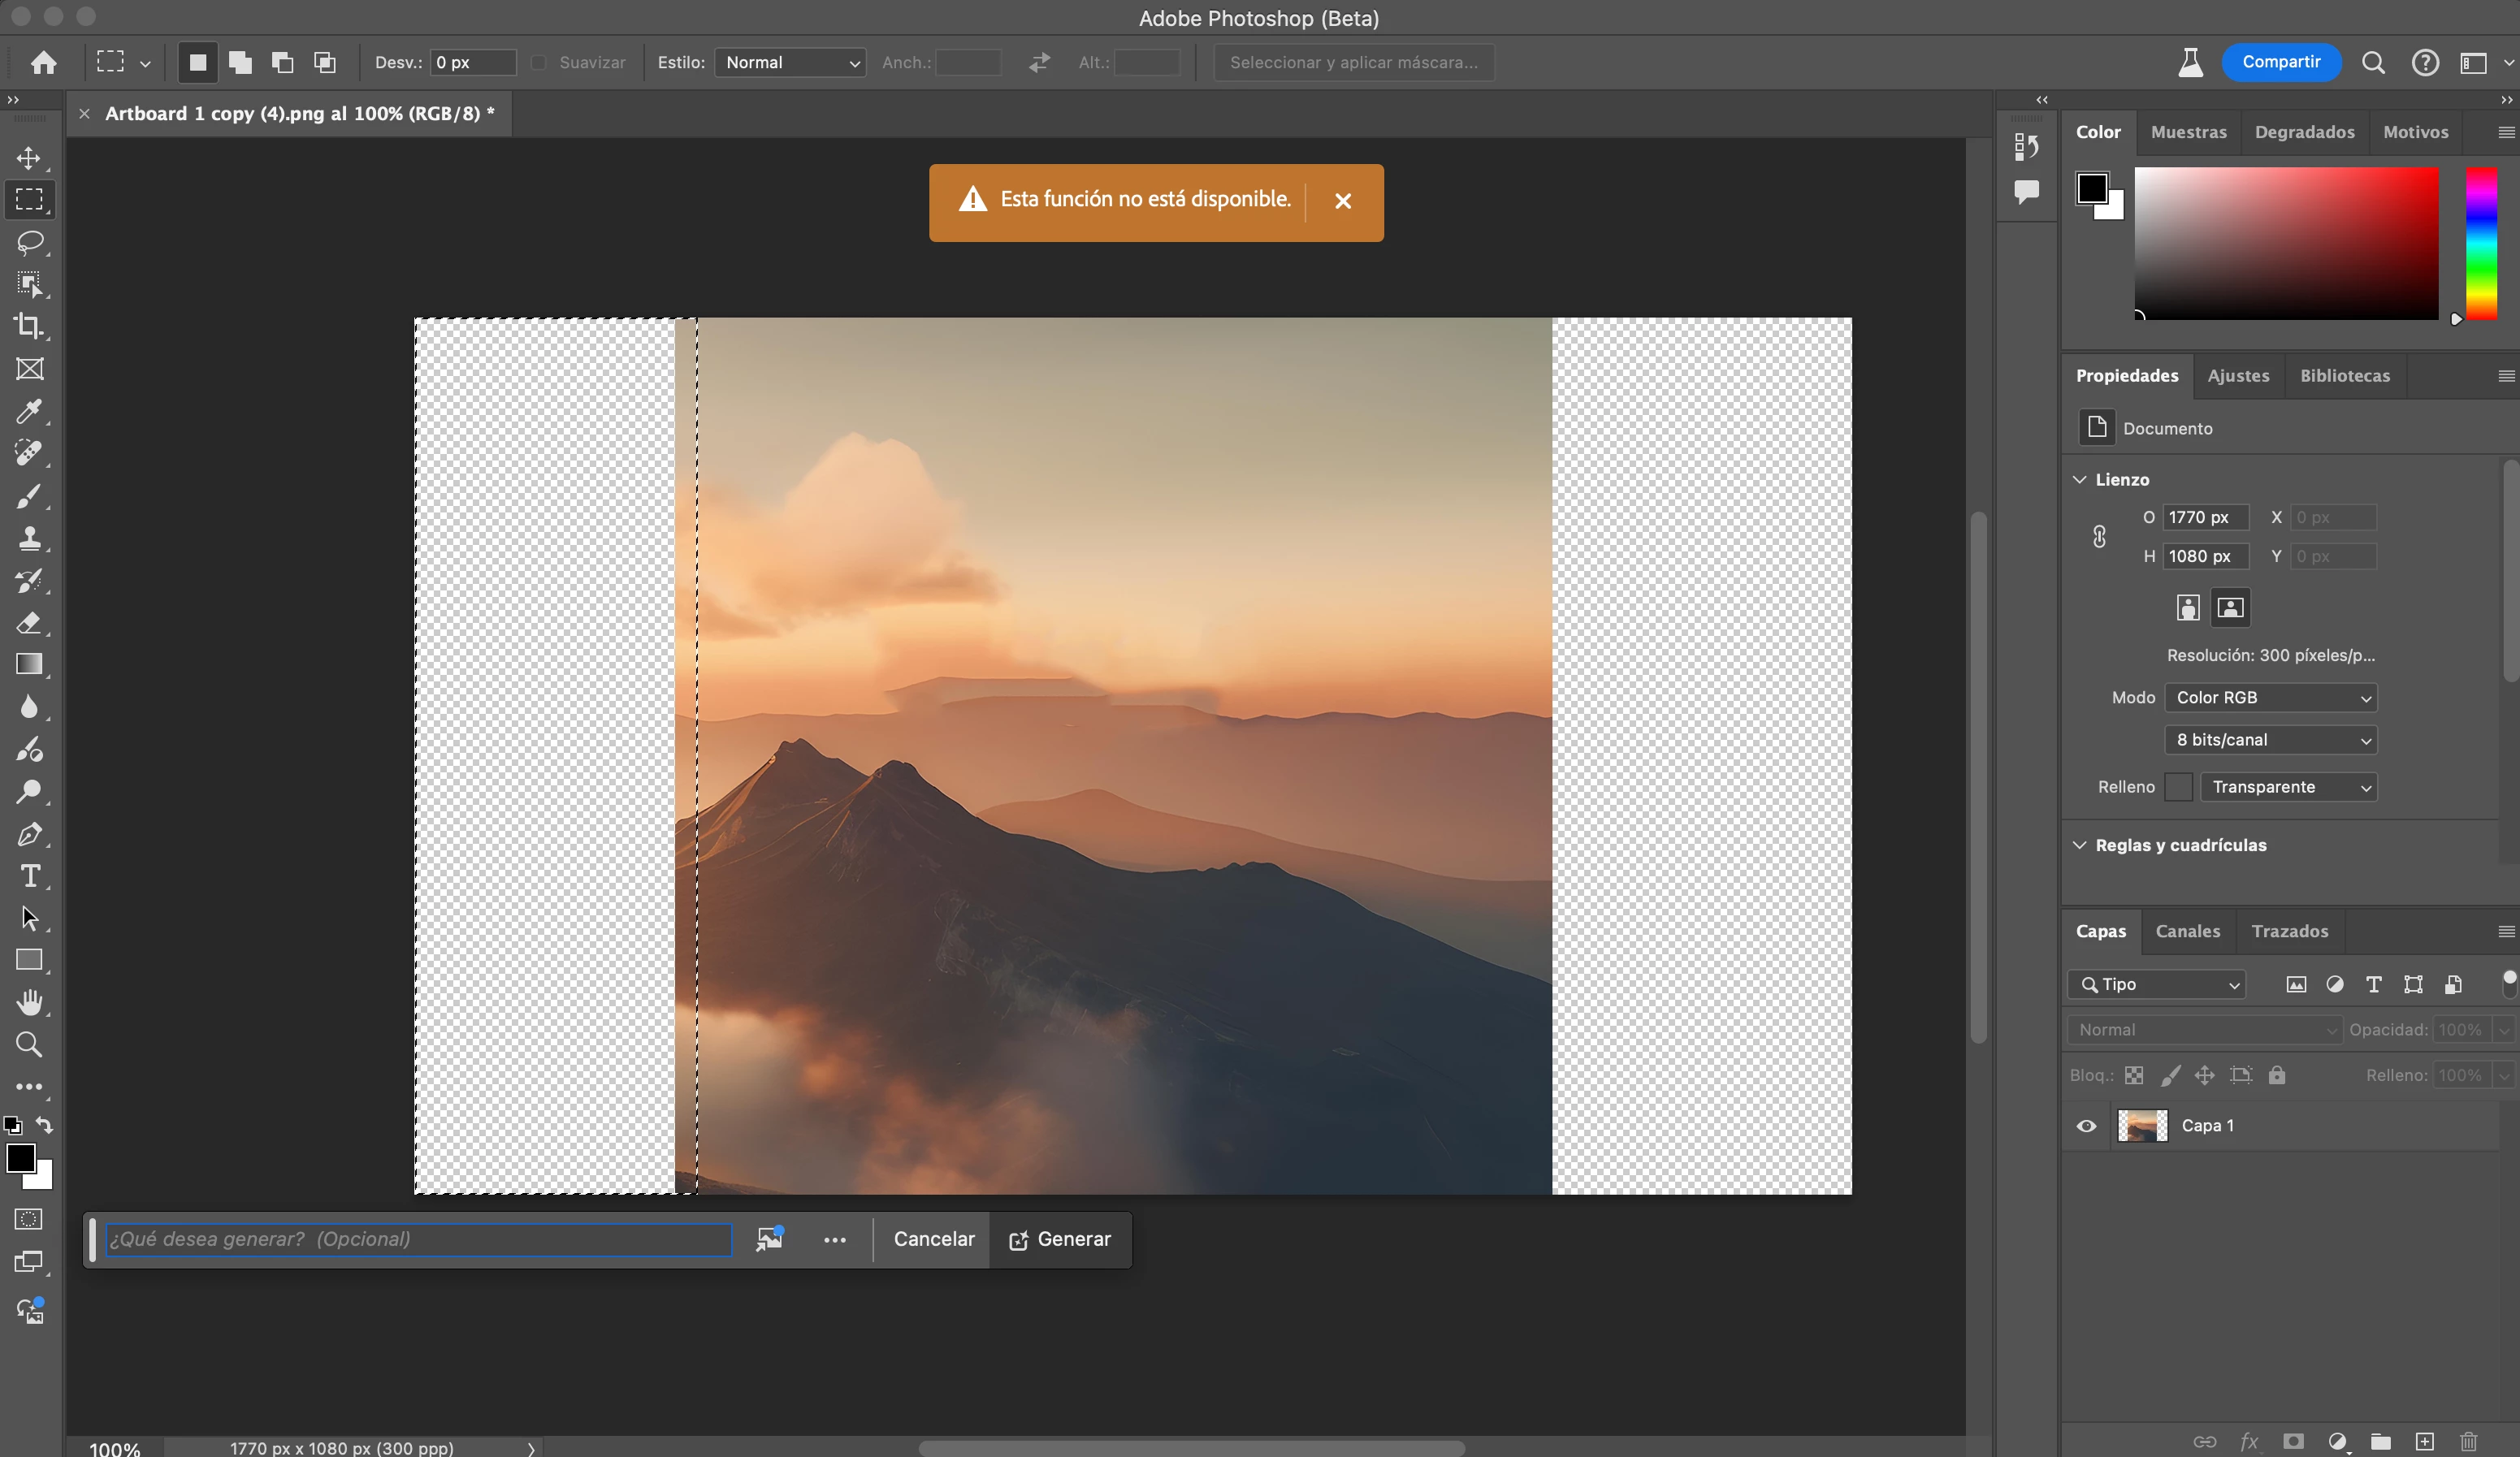Open the Muestras tab
Screen dimensions: 2520x1457
coord(2188,132)
